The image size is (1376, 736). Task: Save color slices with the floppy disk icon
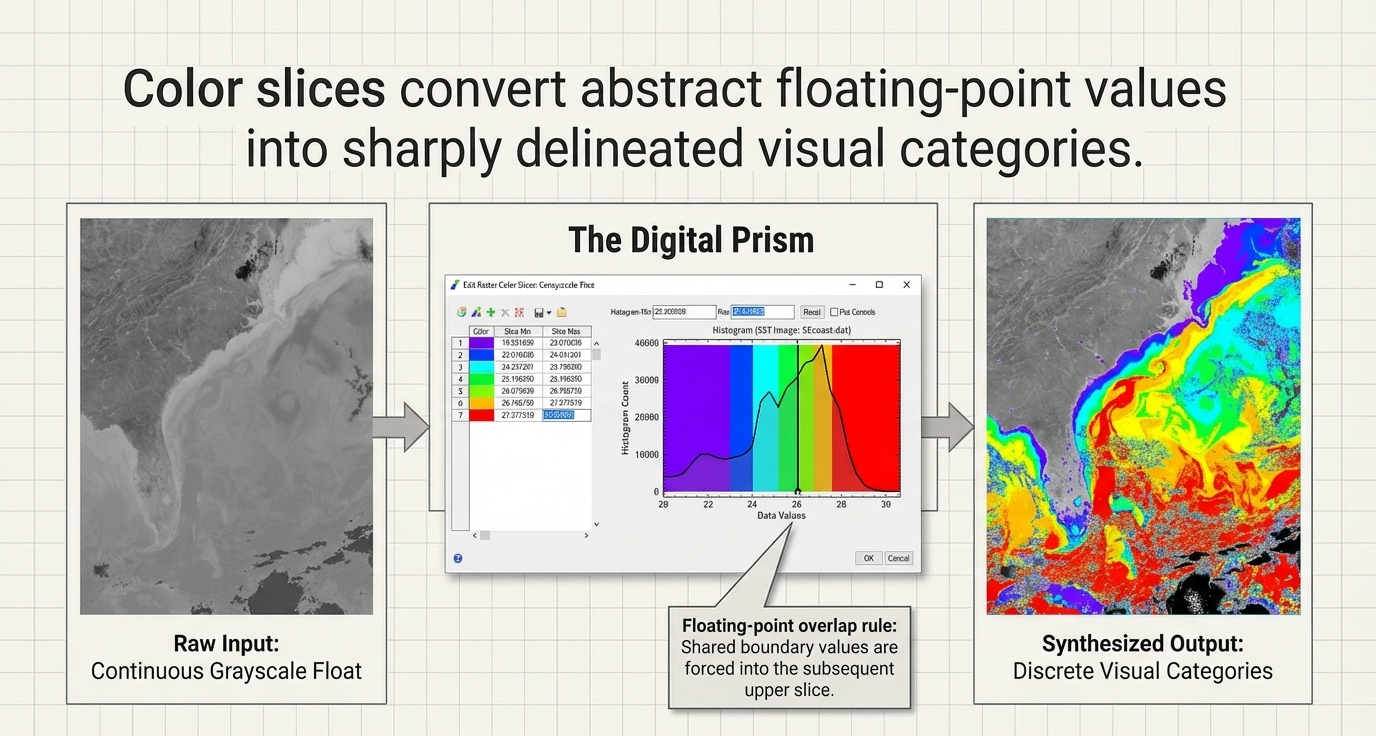click(539, 313)
